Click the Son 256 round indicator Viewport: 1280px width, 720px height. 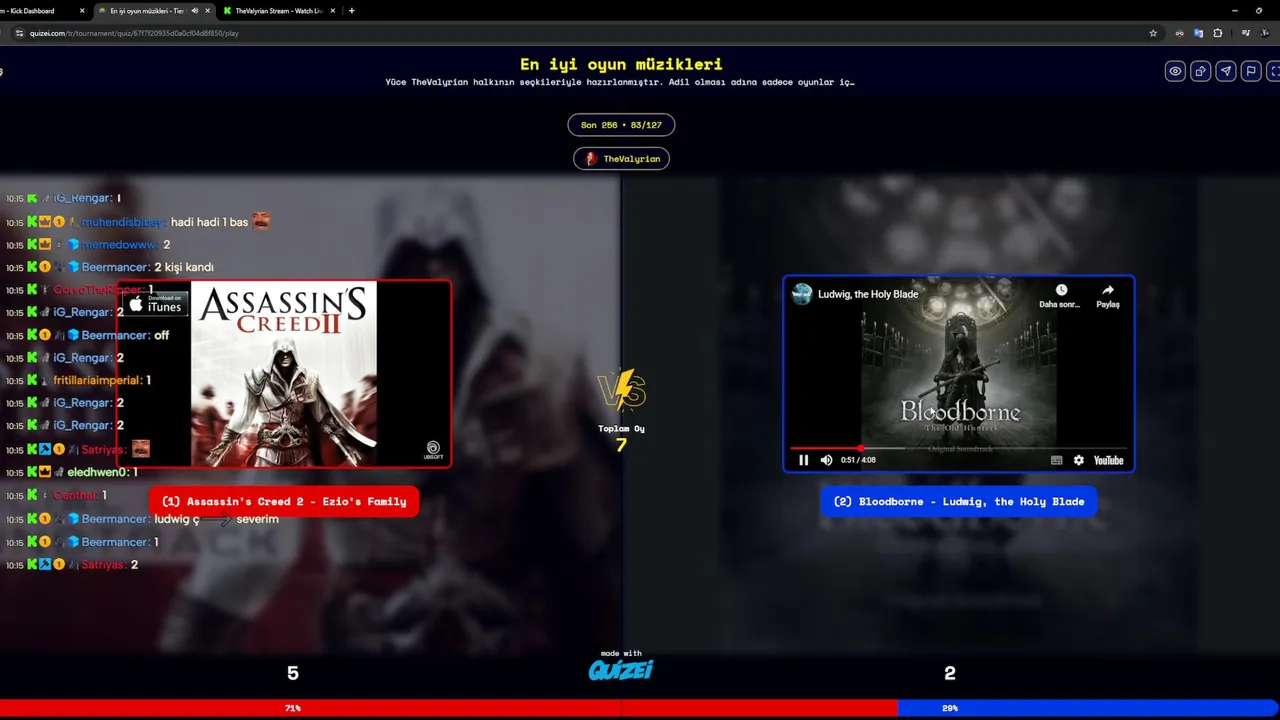click(x=621, y=125)
